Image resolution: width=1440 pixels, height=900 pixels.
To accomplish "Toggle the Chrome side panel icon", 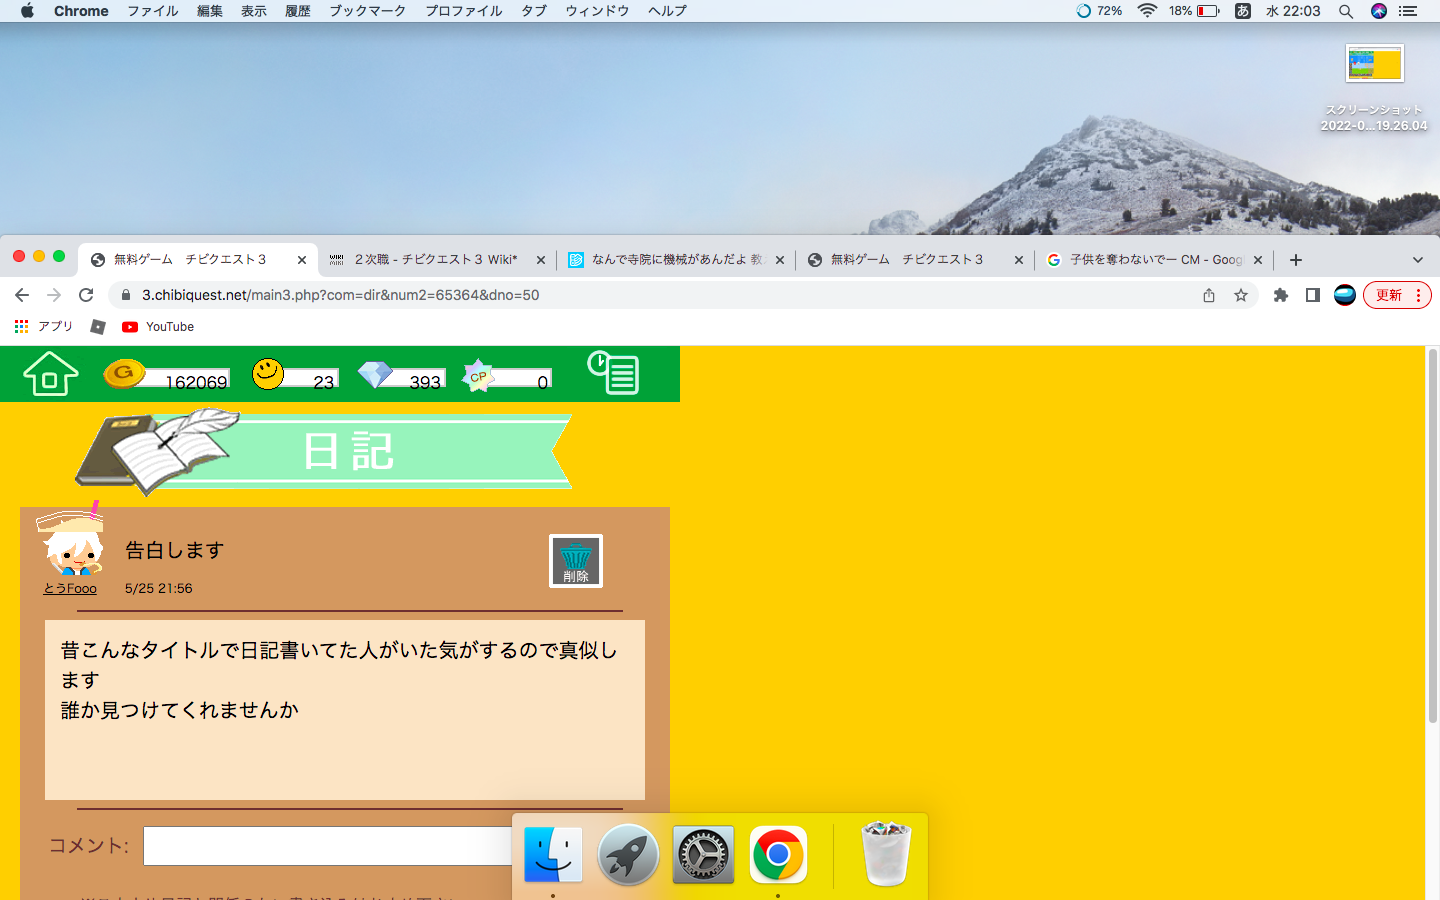I will pos(1313,295).
